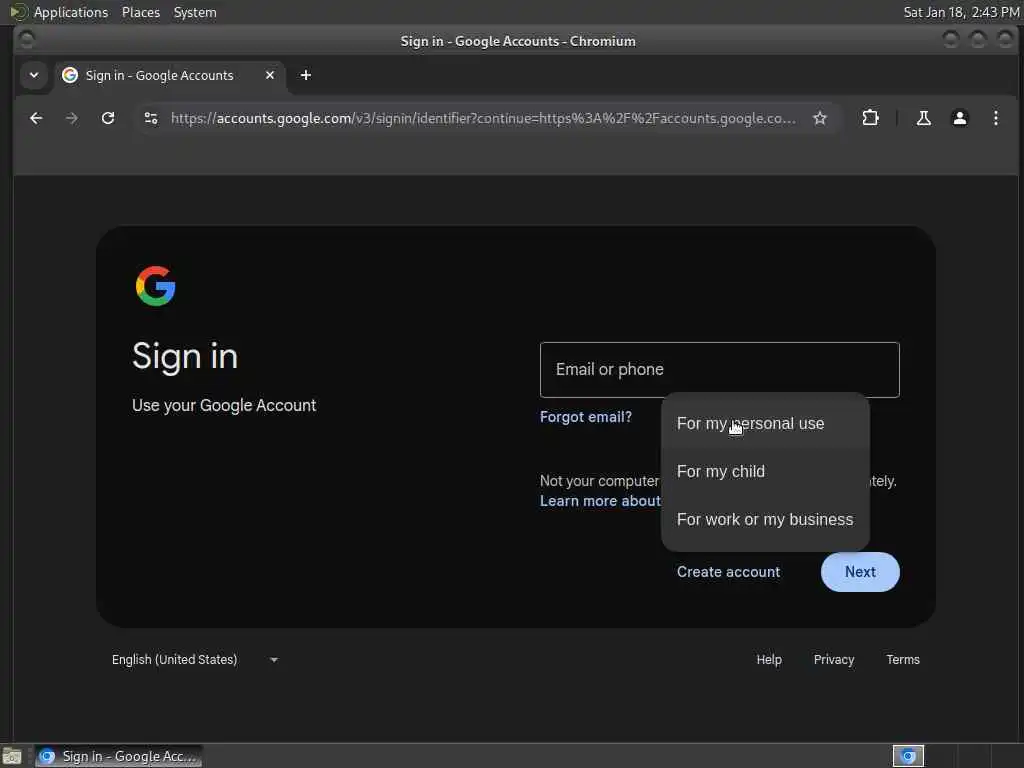1024x768 pixels.
Task: Click the forward navigation arrow
Action: tap(72, 118)
